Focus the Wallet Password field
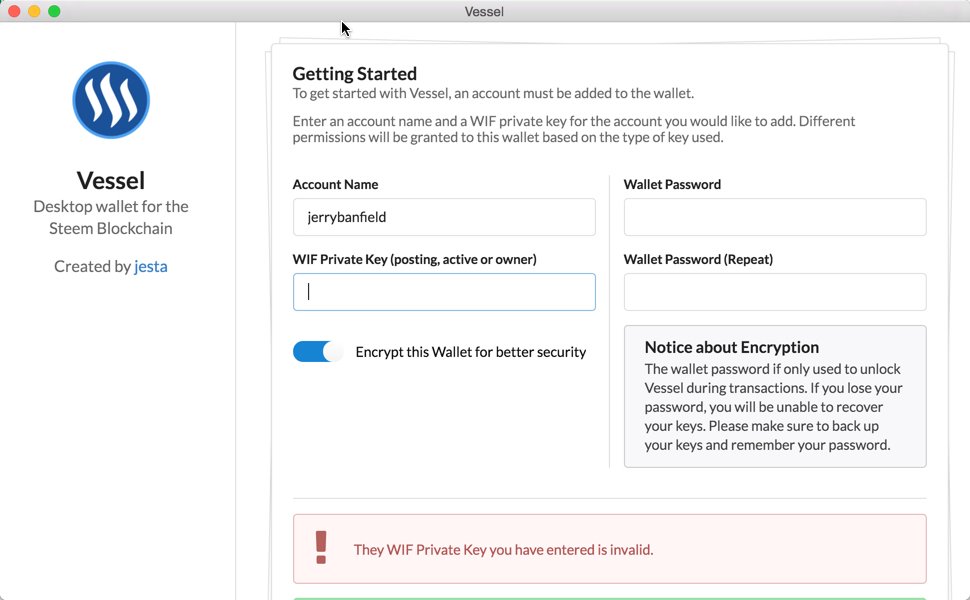 775,216
